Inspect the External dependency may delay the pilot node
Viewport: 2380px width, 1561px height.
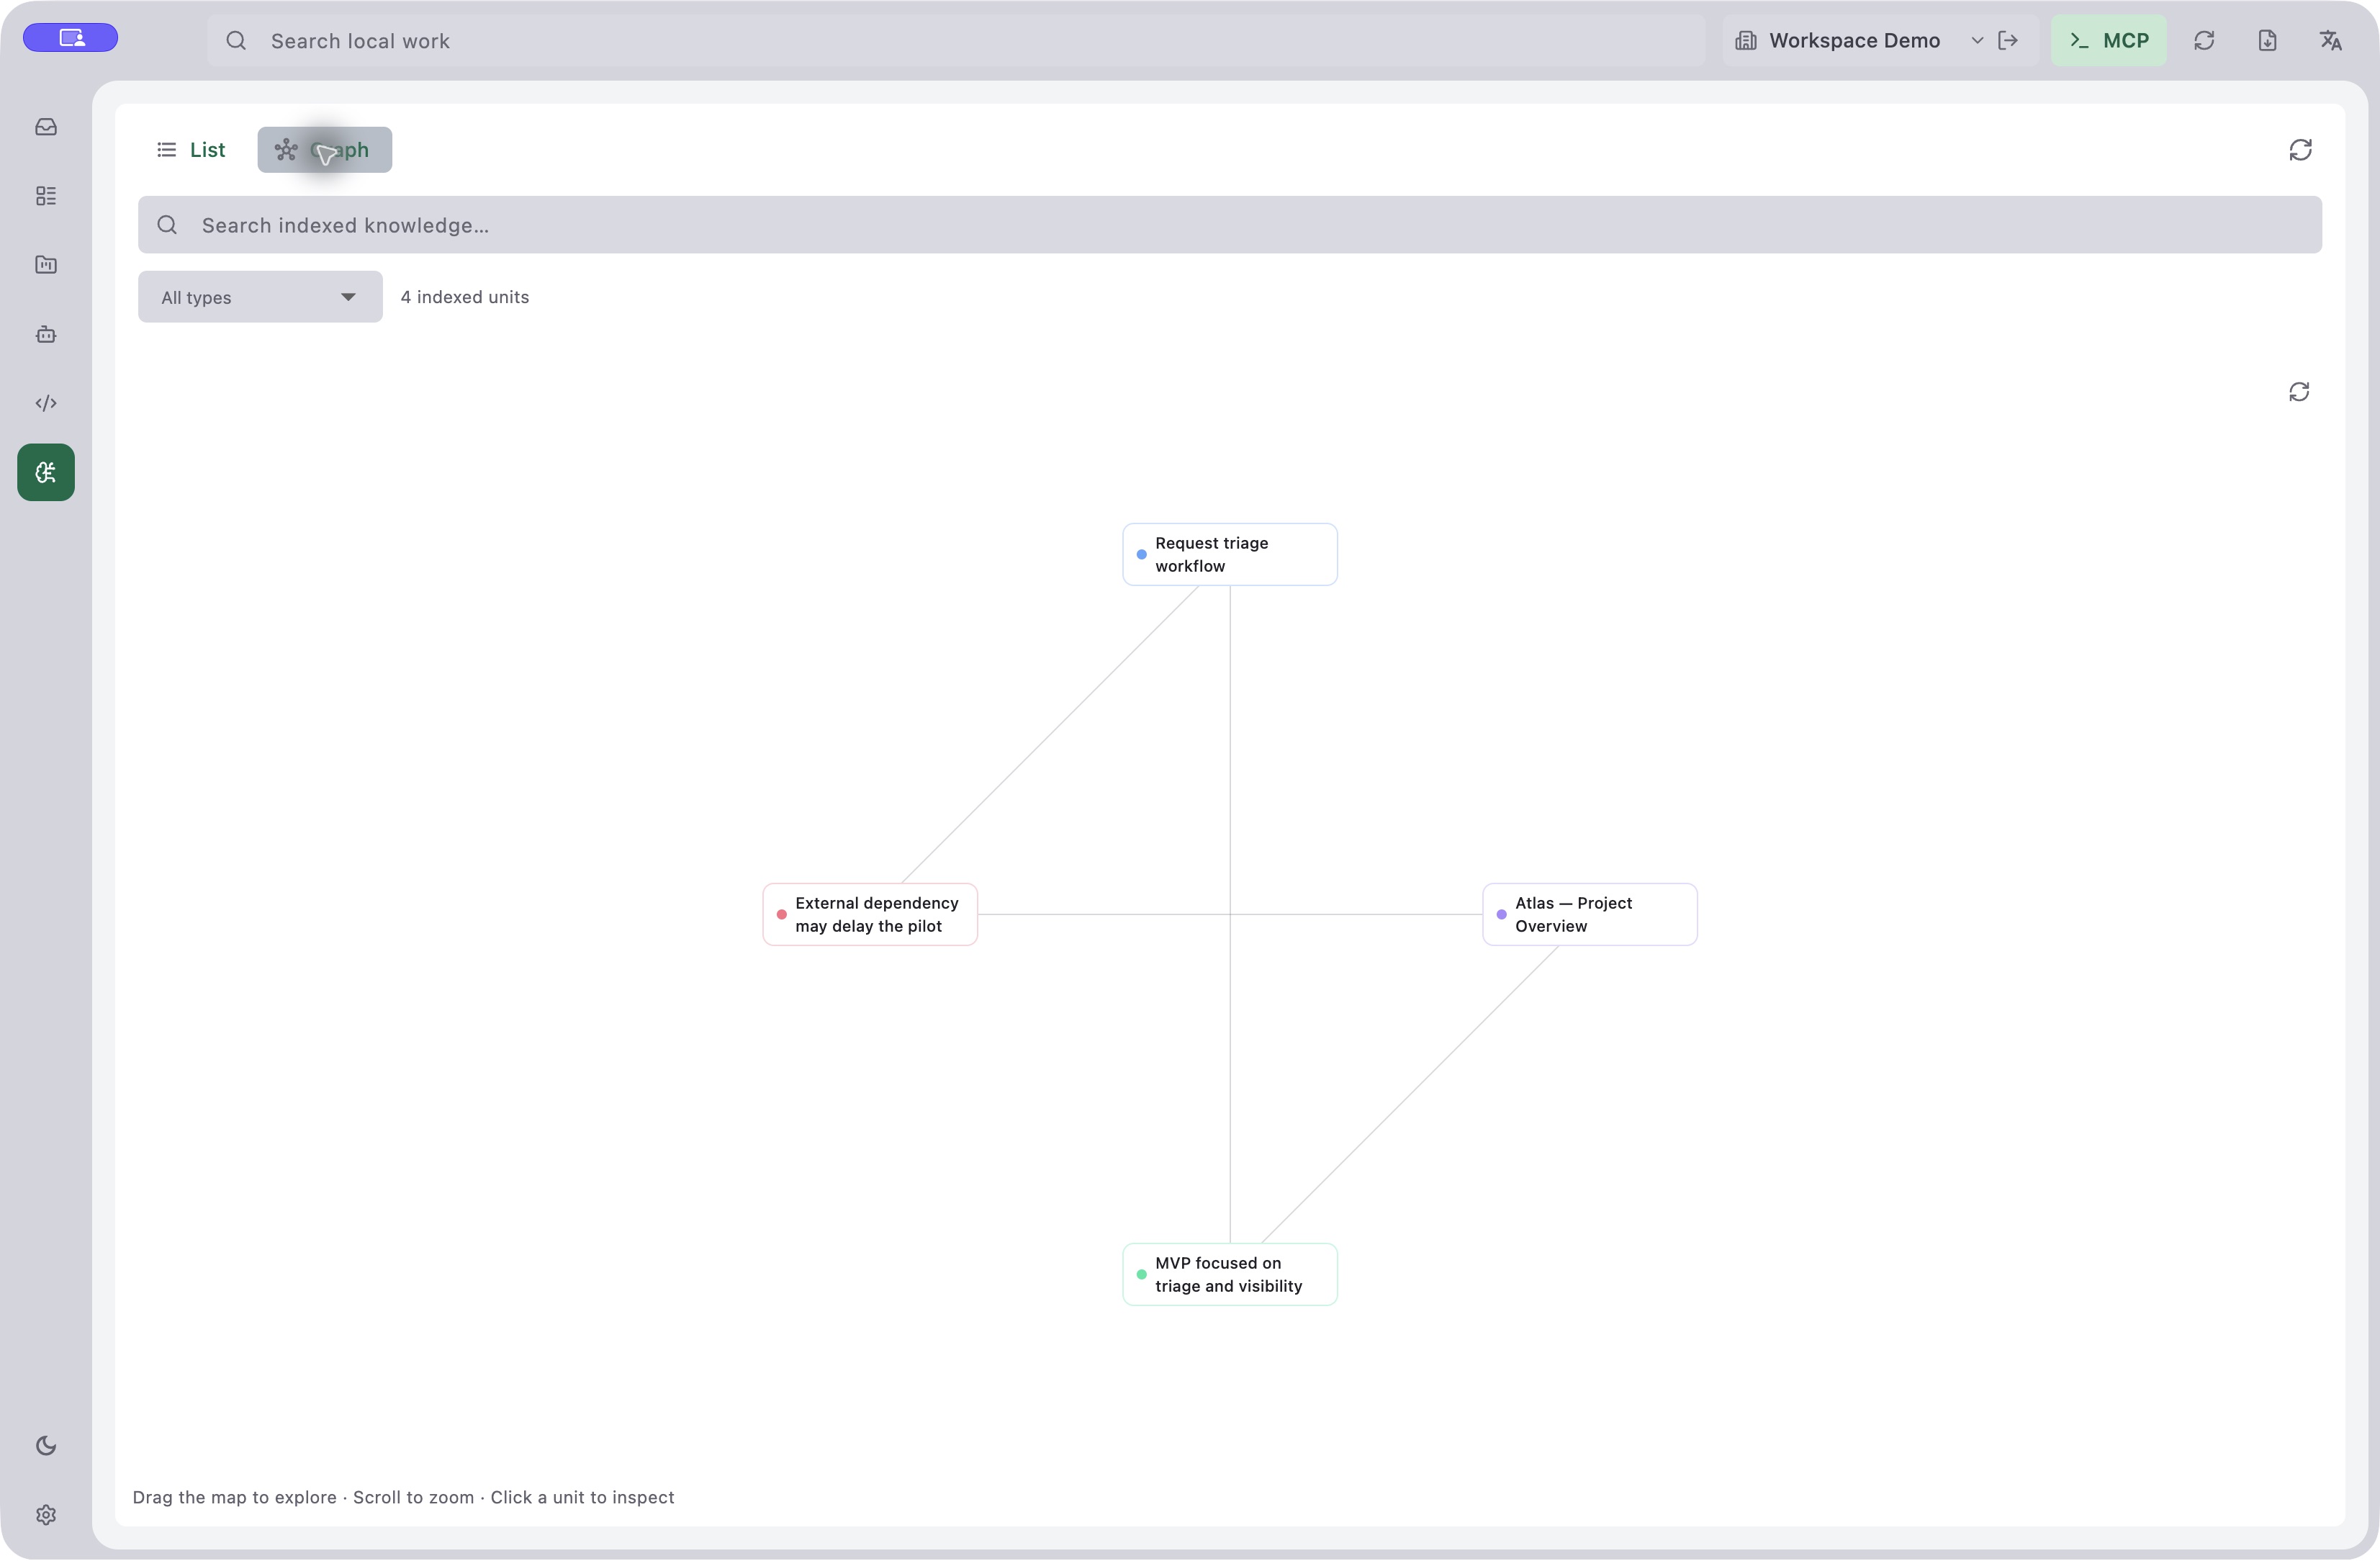tap(870, 915)
